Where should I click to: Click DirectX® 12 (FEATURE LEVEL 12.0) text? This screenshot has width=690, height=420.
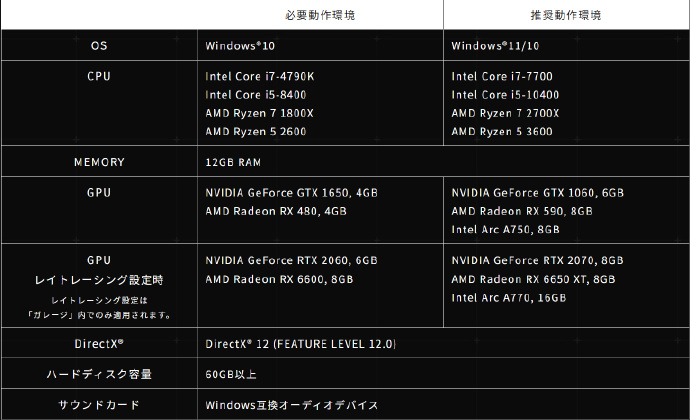pyautogui.click(x=300, y=344)
